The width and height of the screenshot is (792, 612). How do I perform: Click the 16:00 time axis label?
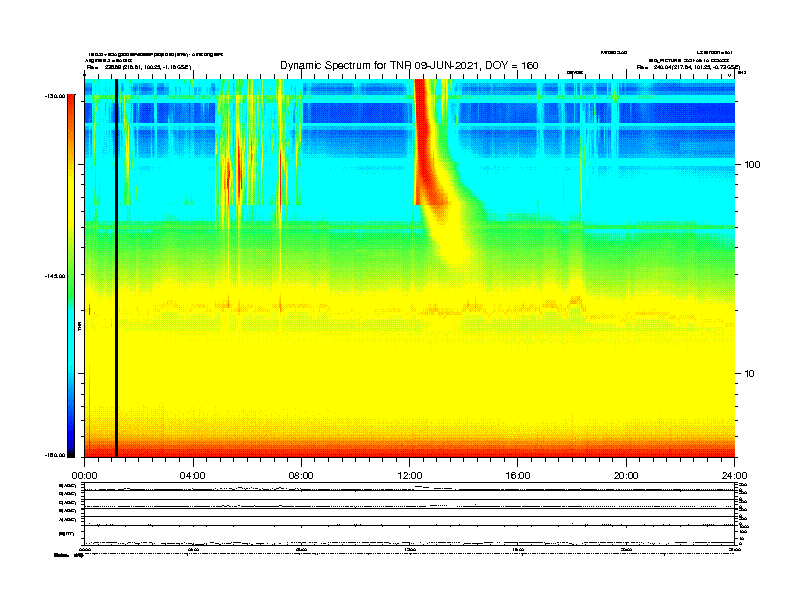click(518, 476)
